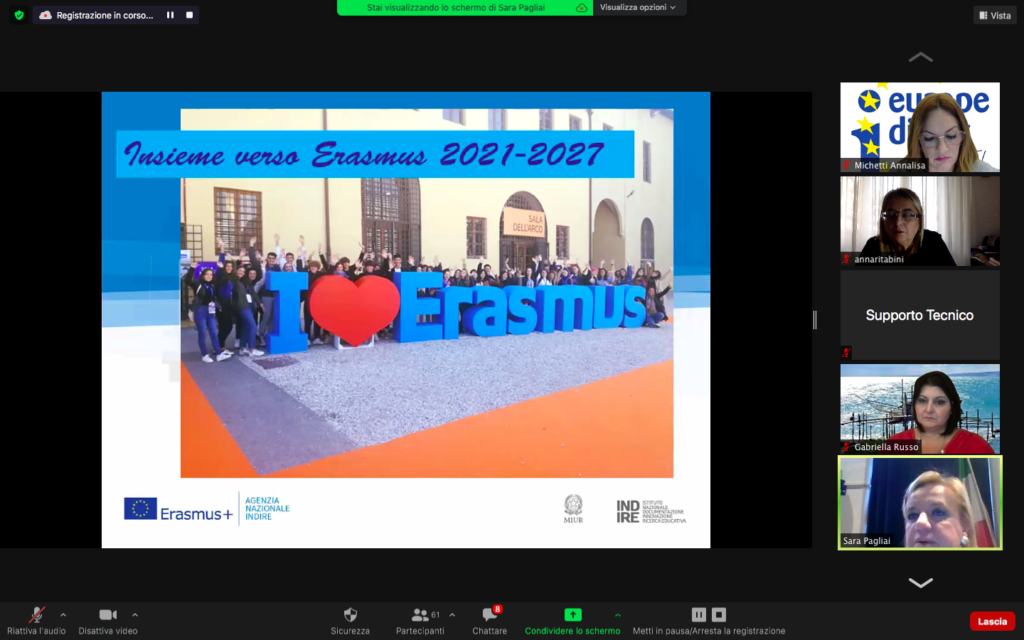The height and width of the screenshot is (640, 1024).
Task: Select annaritabini video thumbnail
Action: coord(920,221)
